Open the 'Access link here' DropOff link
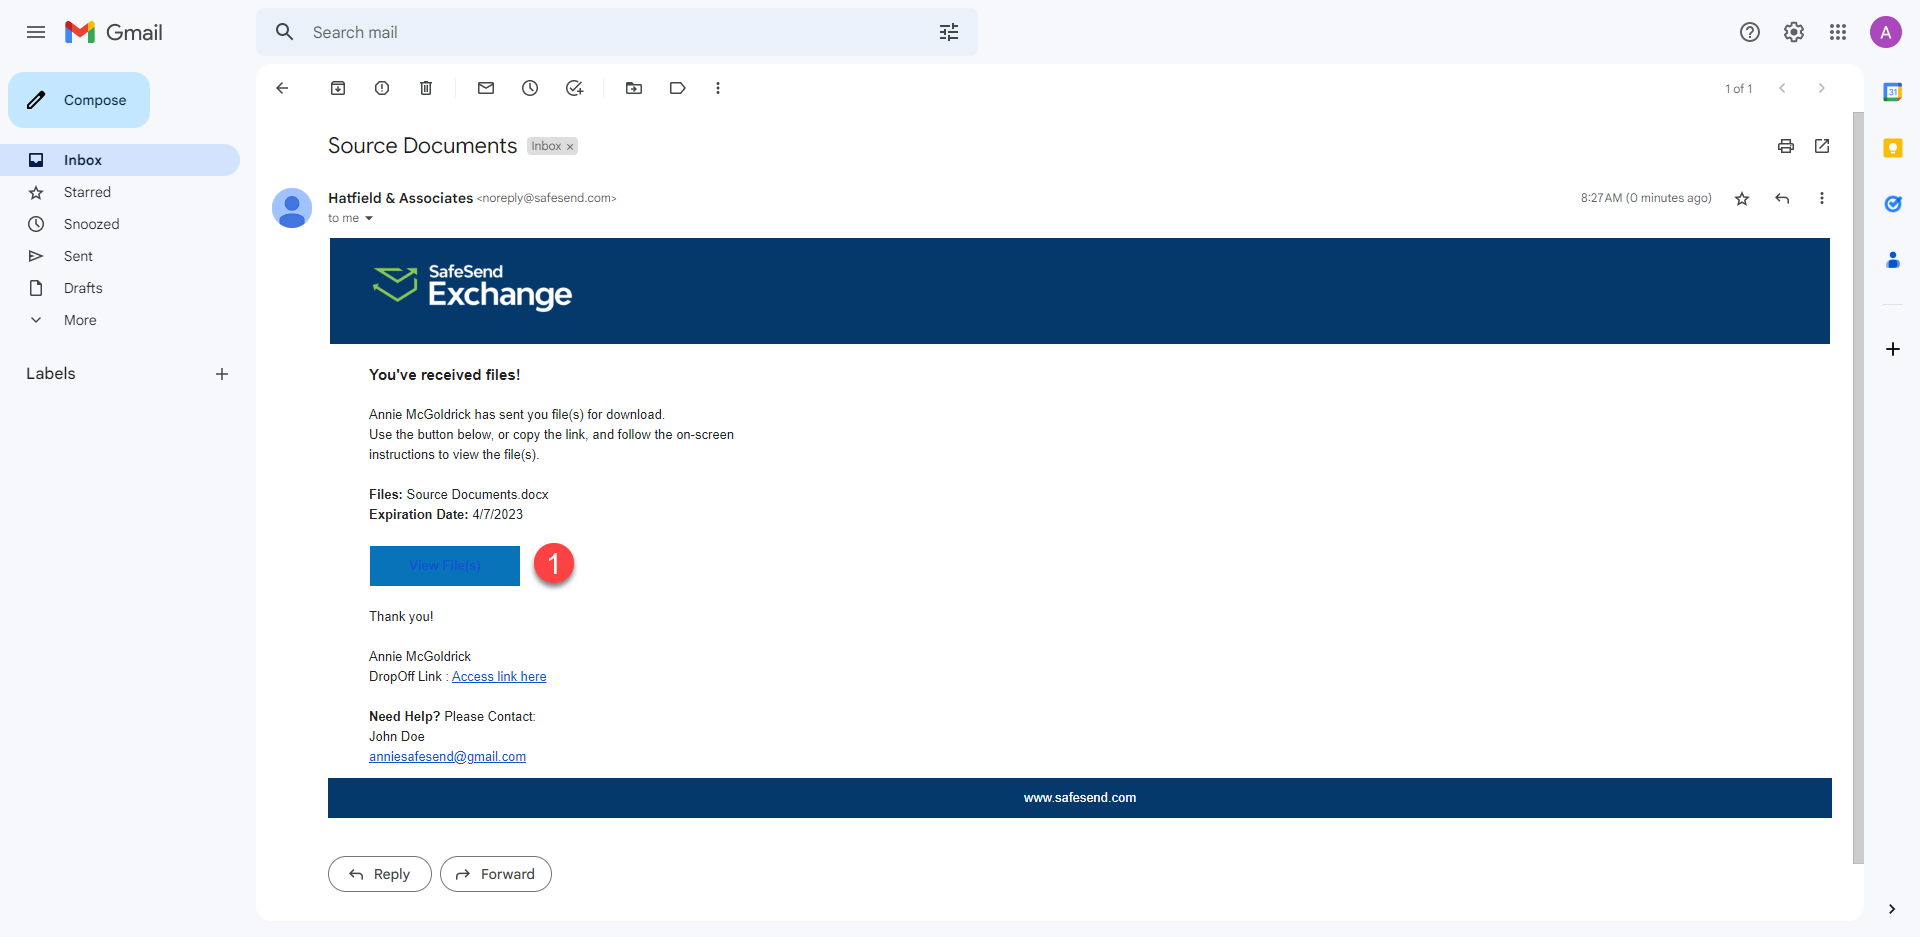The image size is (1920, 937). (498, 676)
